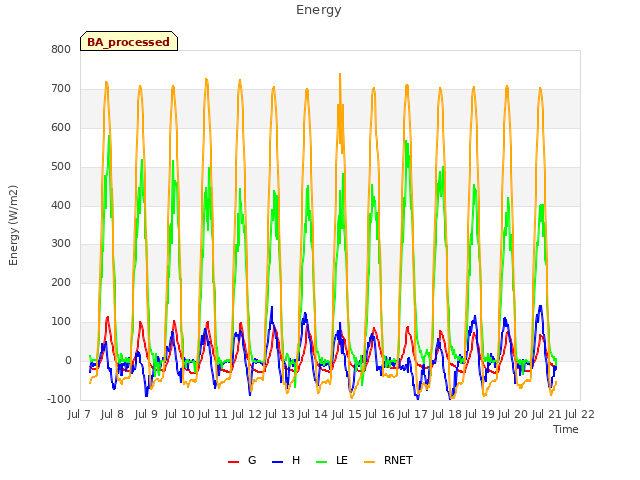
Task: Click the 600 y-axis tick value
Action: coord(61,127)
